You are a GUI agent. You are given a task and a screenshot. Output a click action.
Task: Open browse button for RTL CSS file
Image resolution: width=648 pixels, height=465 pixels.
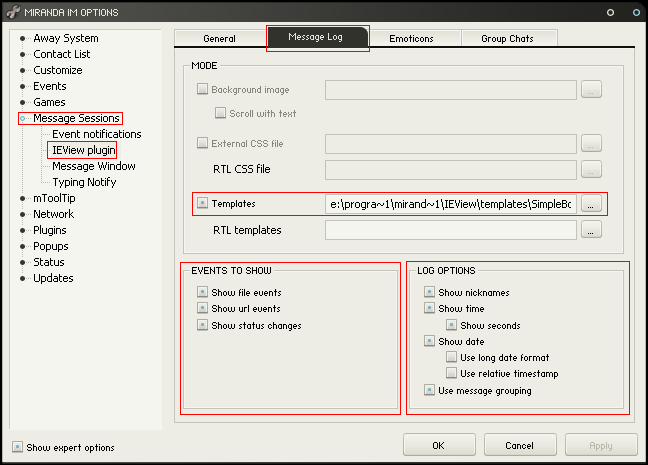(x=591, y=169)
